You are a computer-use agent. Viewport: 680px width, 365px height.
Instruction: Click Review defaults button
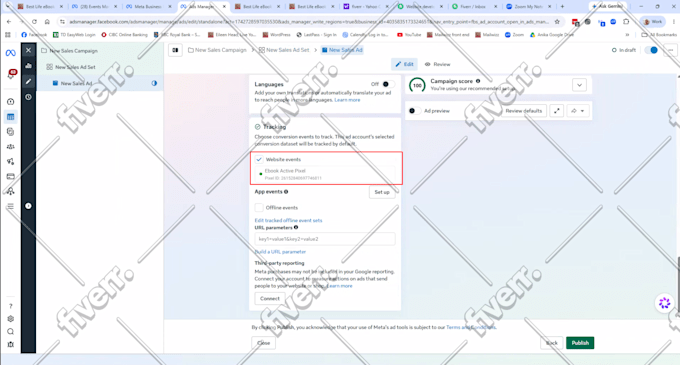(x=523, y=111)
